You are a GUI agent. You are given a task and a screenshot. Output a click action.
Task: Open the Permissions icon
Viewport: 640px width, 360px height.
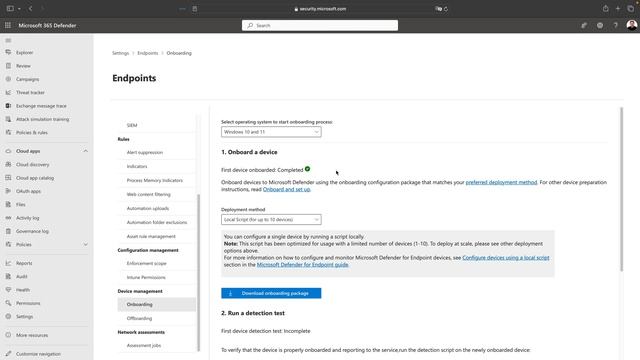(8, 303)
